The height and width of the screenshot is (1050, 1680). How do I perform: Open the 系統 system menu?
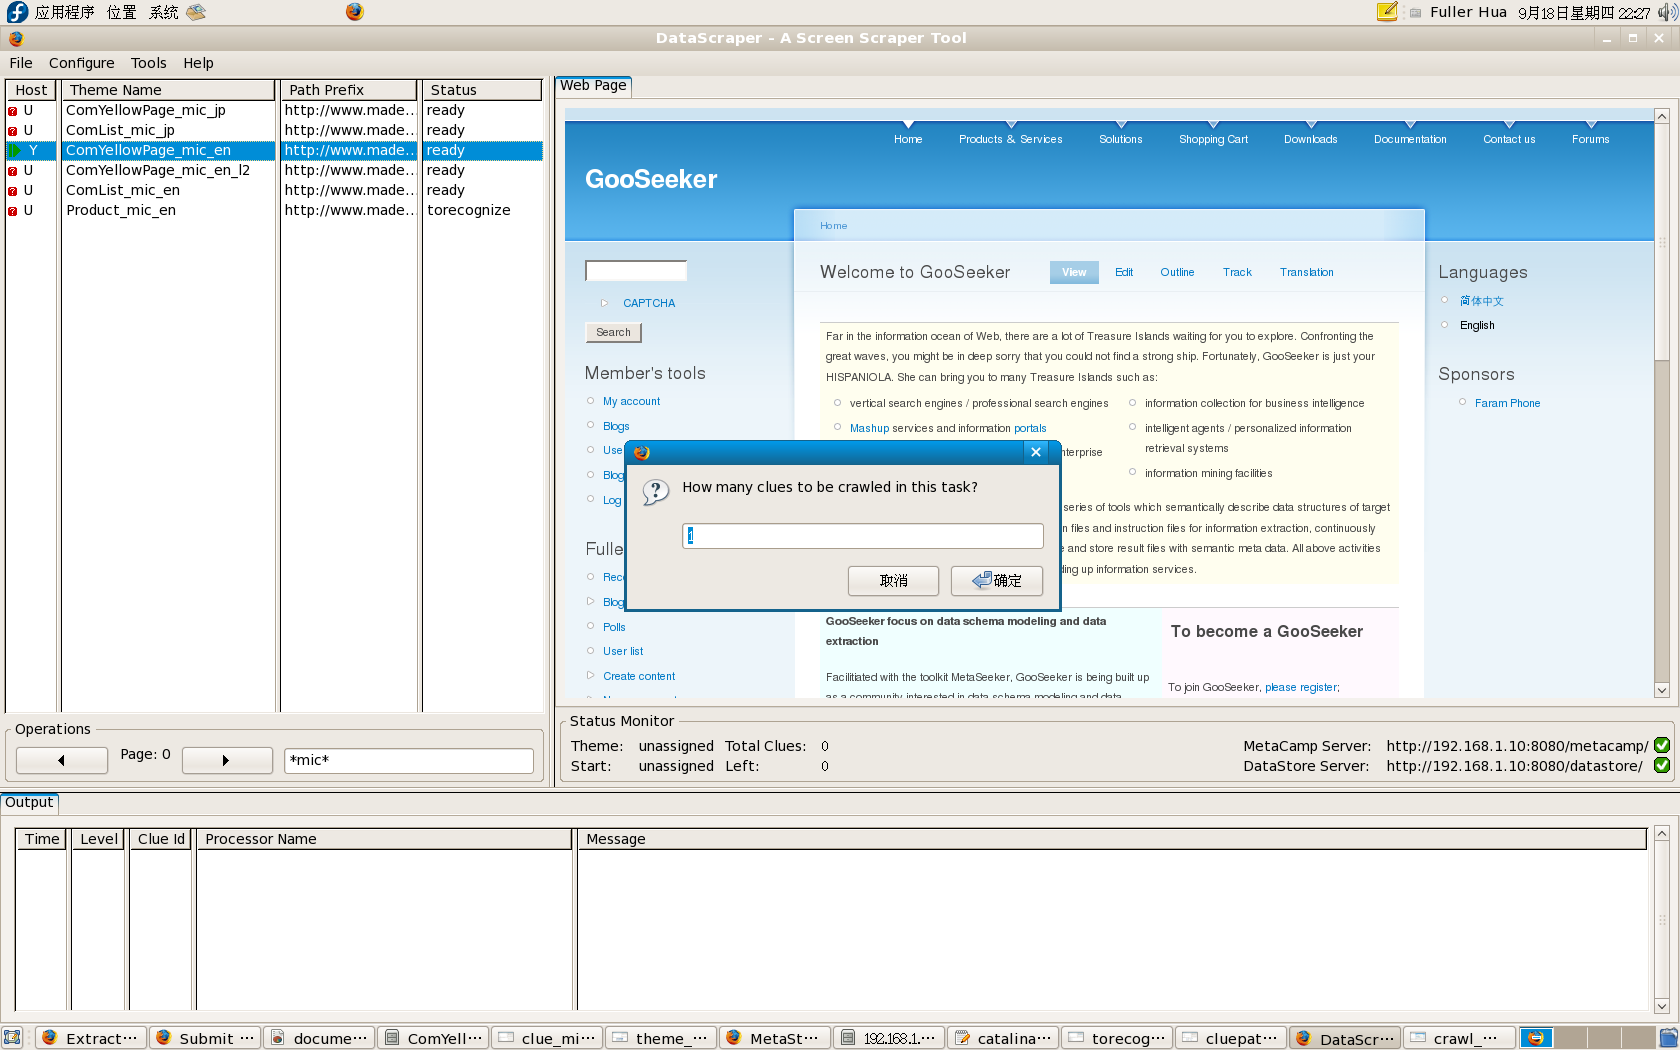pos(163,12)
